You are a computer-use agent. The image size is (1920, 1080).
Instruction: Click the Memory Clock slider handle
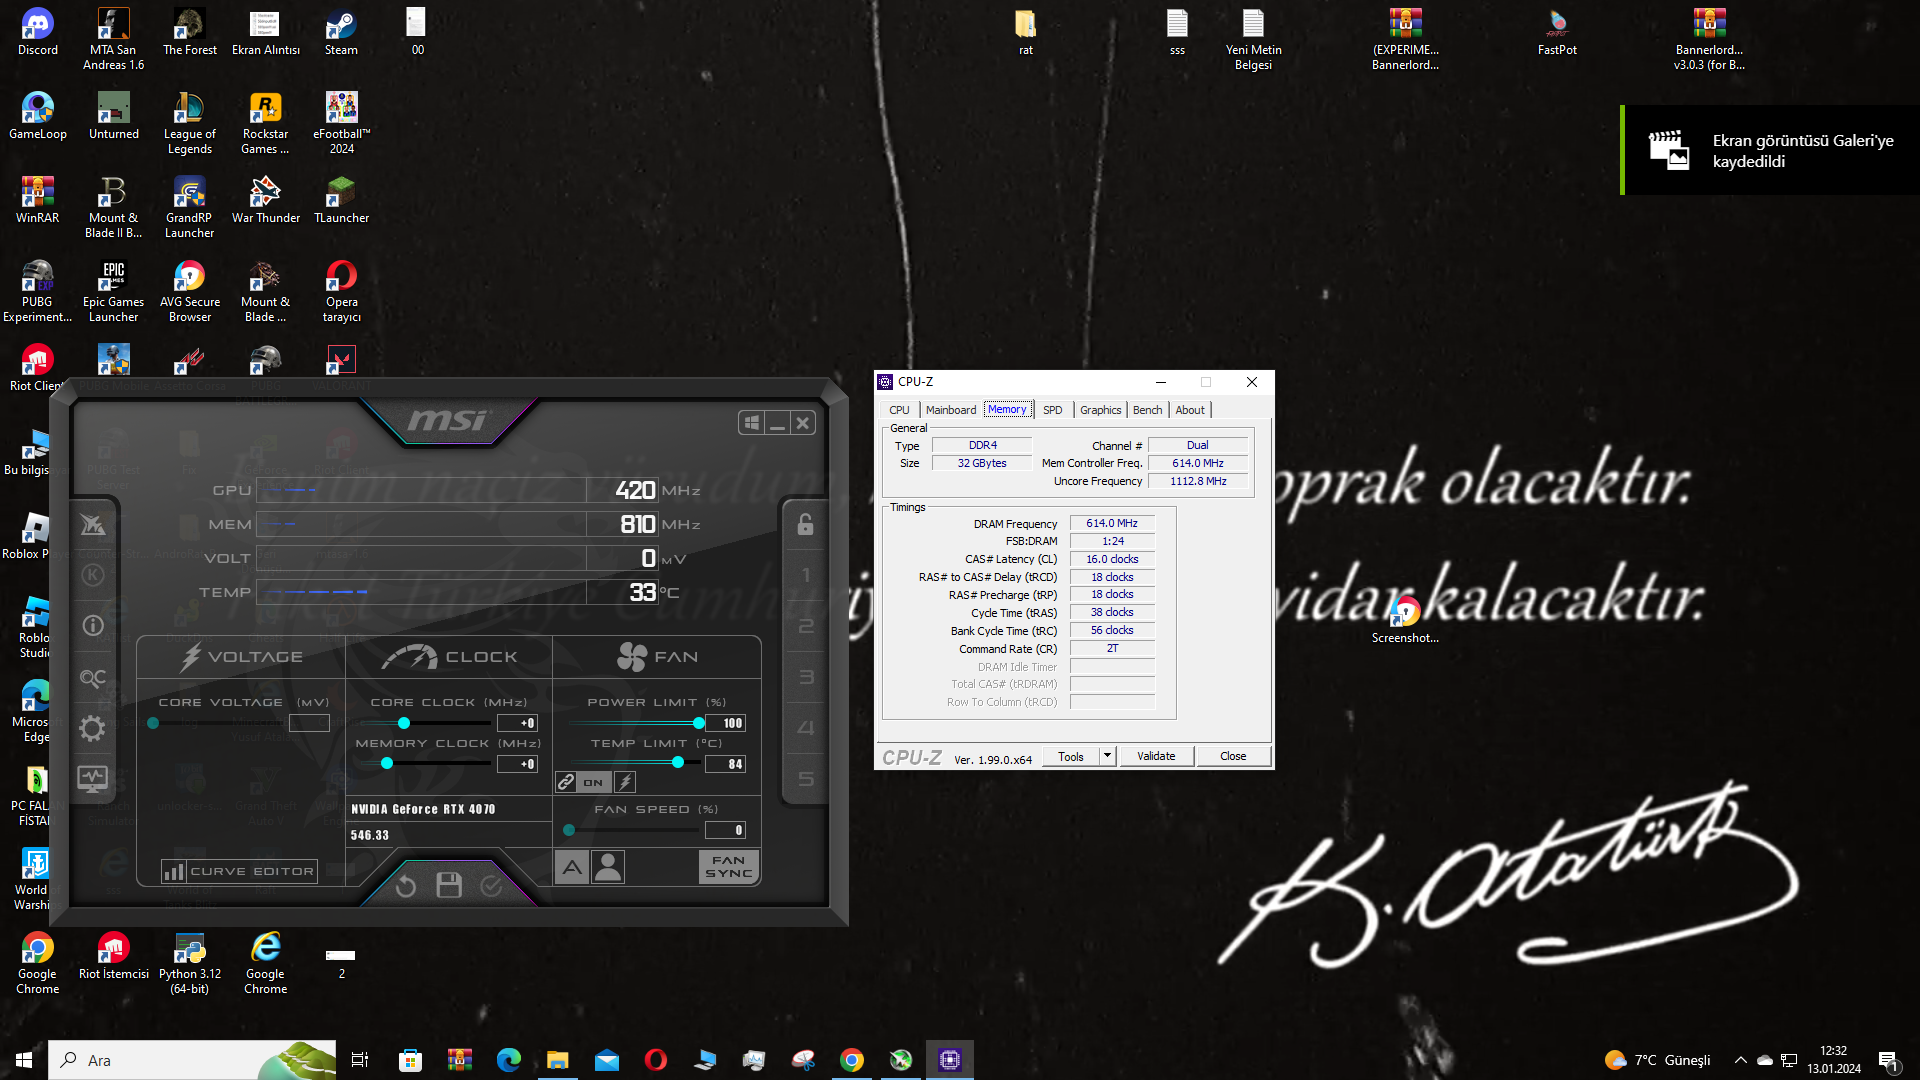tap(387, 764)
